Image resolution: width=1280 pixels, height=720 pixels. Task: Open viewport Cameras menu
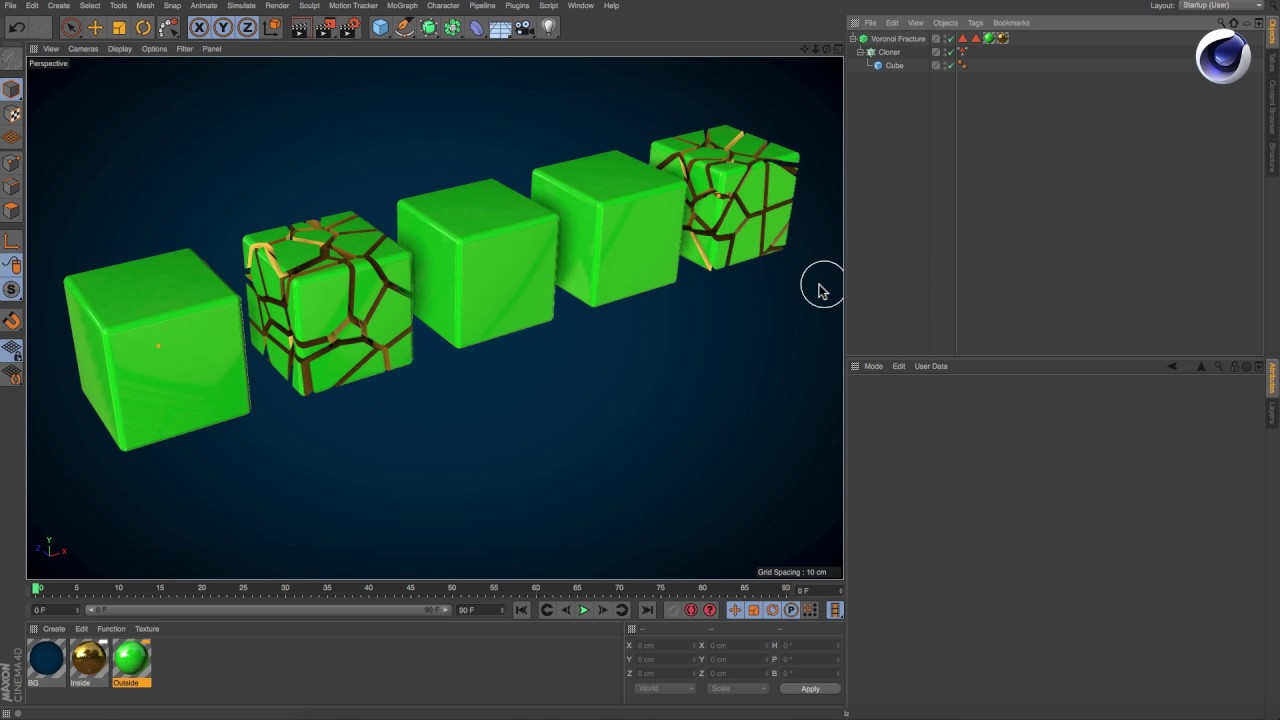pos(83,49)
